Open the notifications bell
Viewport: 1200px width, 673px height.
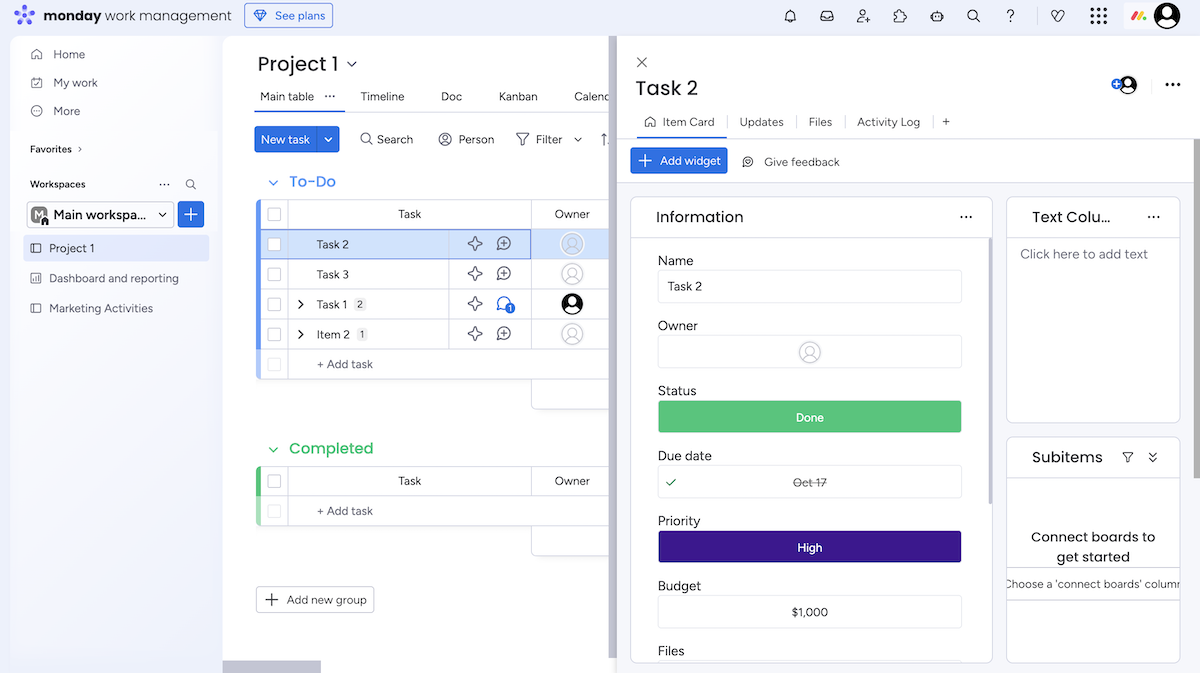coord(790,16)
